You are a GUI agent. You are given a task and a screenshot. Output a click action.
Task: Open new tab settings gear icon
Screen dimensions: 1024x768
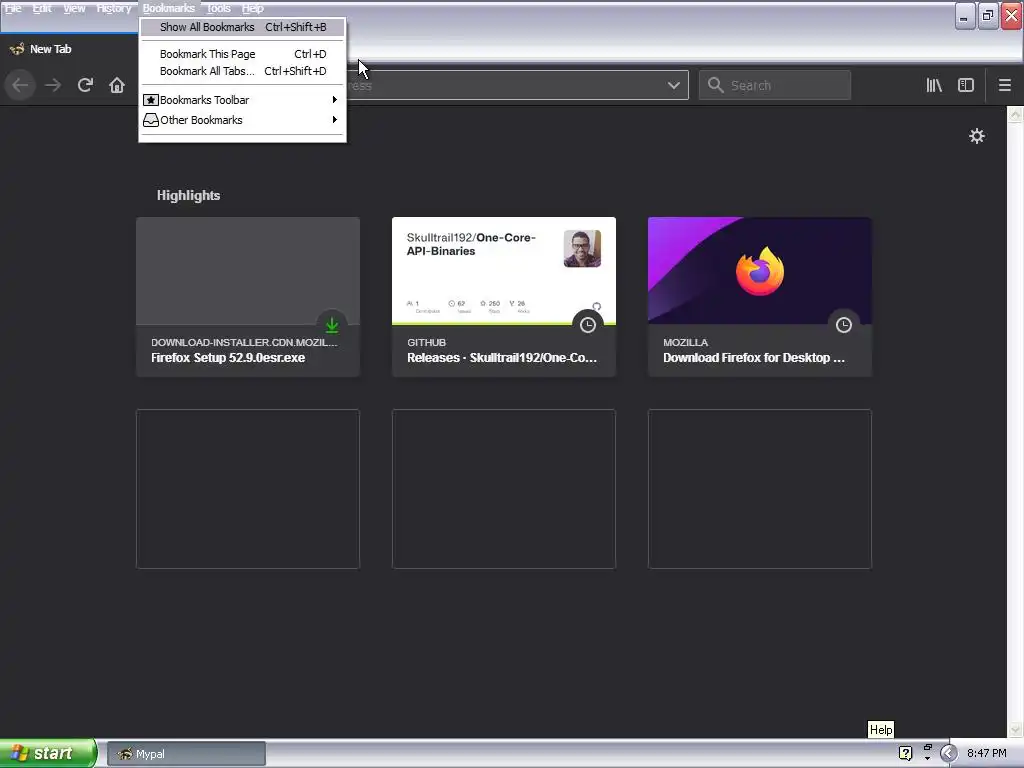pos(976,136)
